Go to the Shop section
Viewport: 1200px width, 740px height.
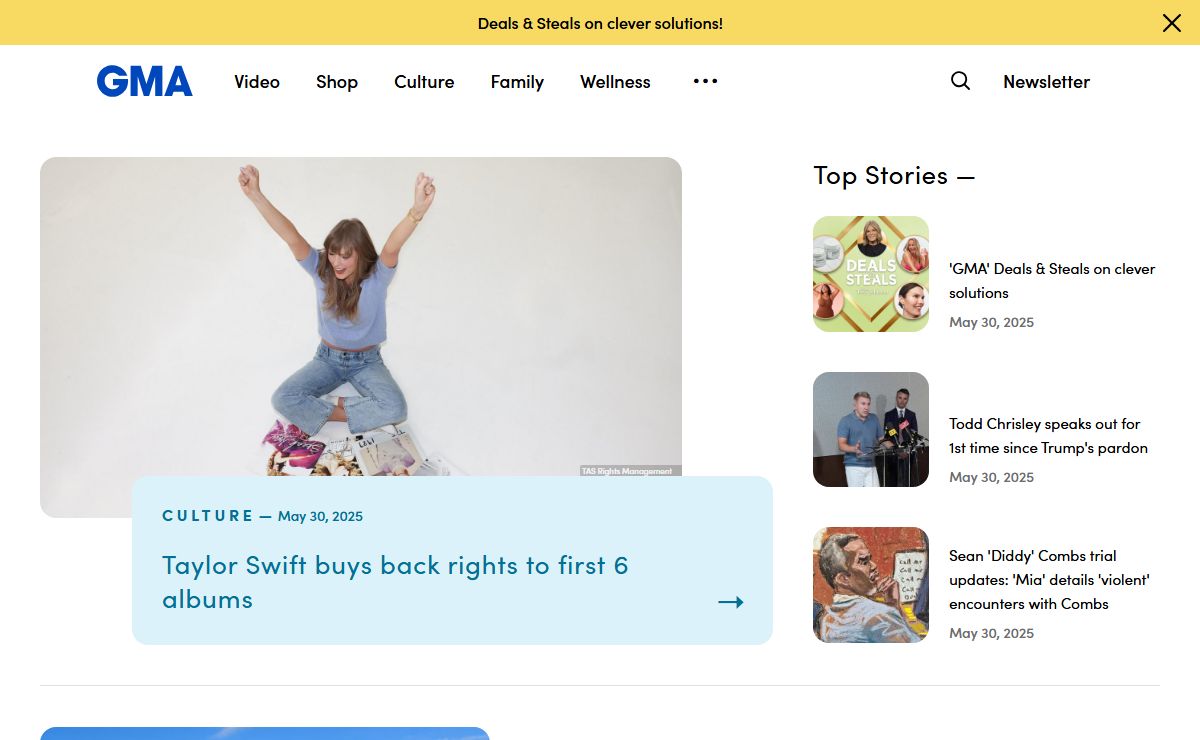(x=337, y=82)
